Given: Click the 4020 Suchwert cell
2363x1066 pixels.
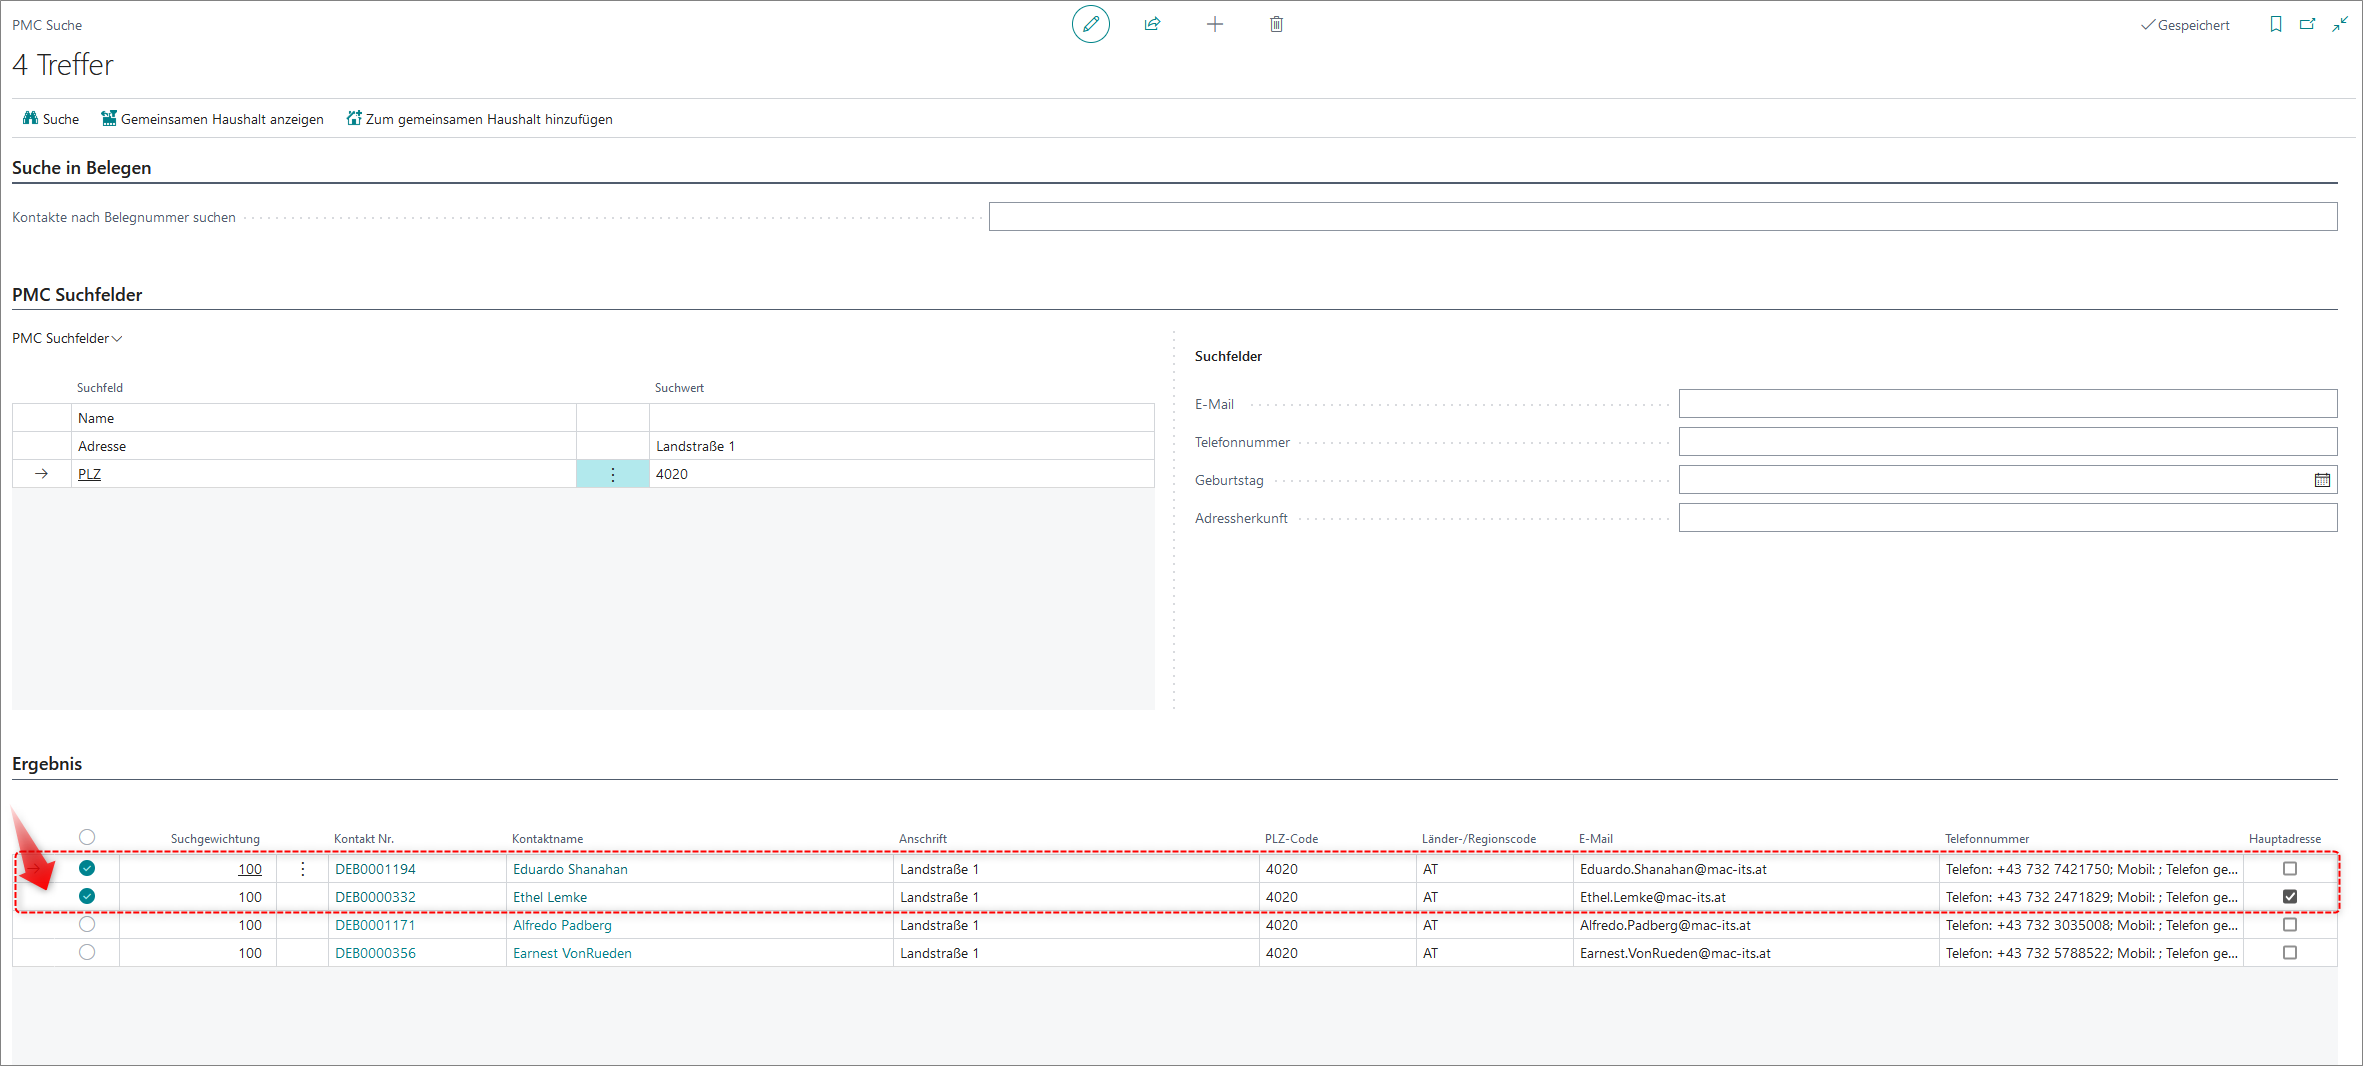Looking at the screenshot, I should [901, 474].
